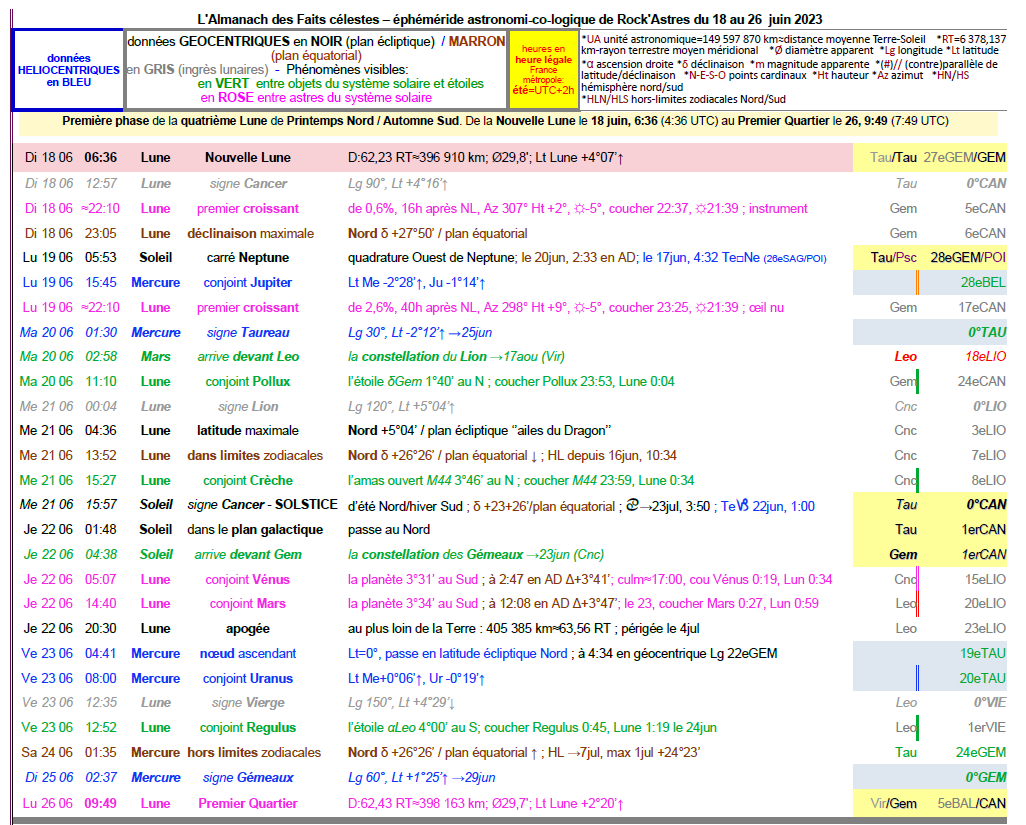Click "hors limites zodiacales" in the Mercure row
Screen dimensions: 1026x825
tap(254, 752)
